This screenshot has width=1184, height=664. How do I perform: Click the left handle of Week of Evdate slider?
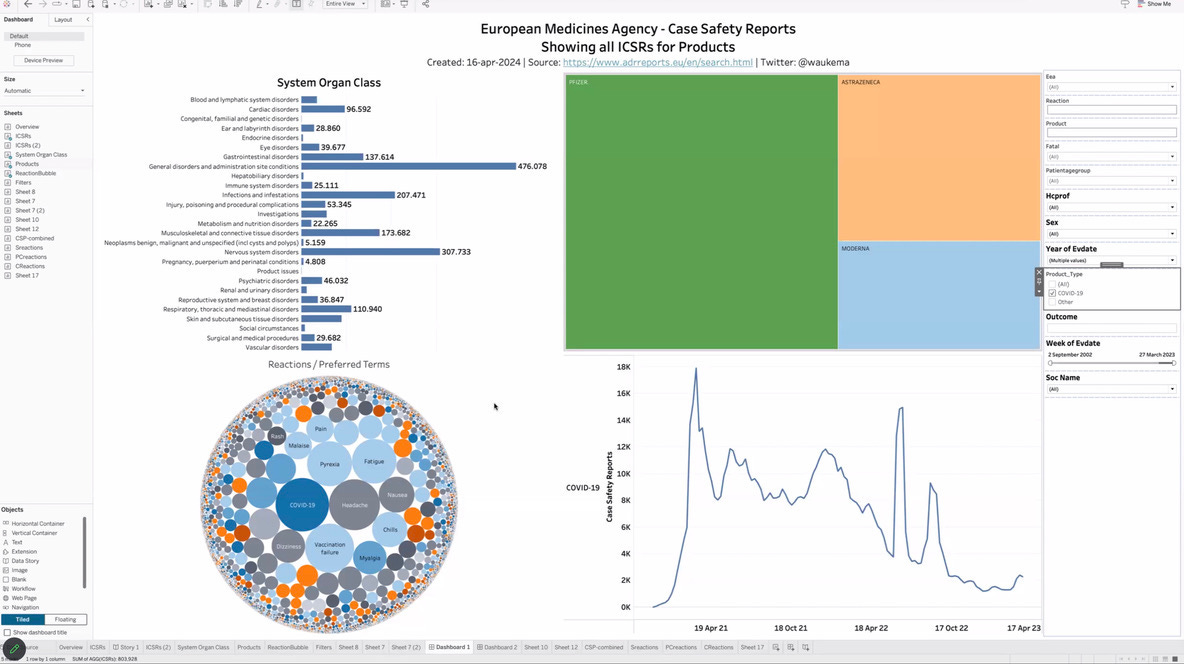tap(1050, 363)
